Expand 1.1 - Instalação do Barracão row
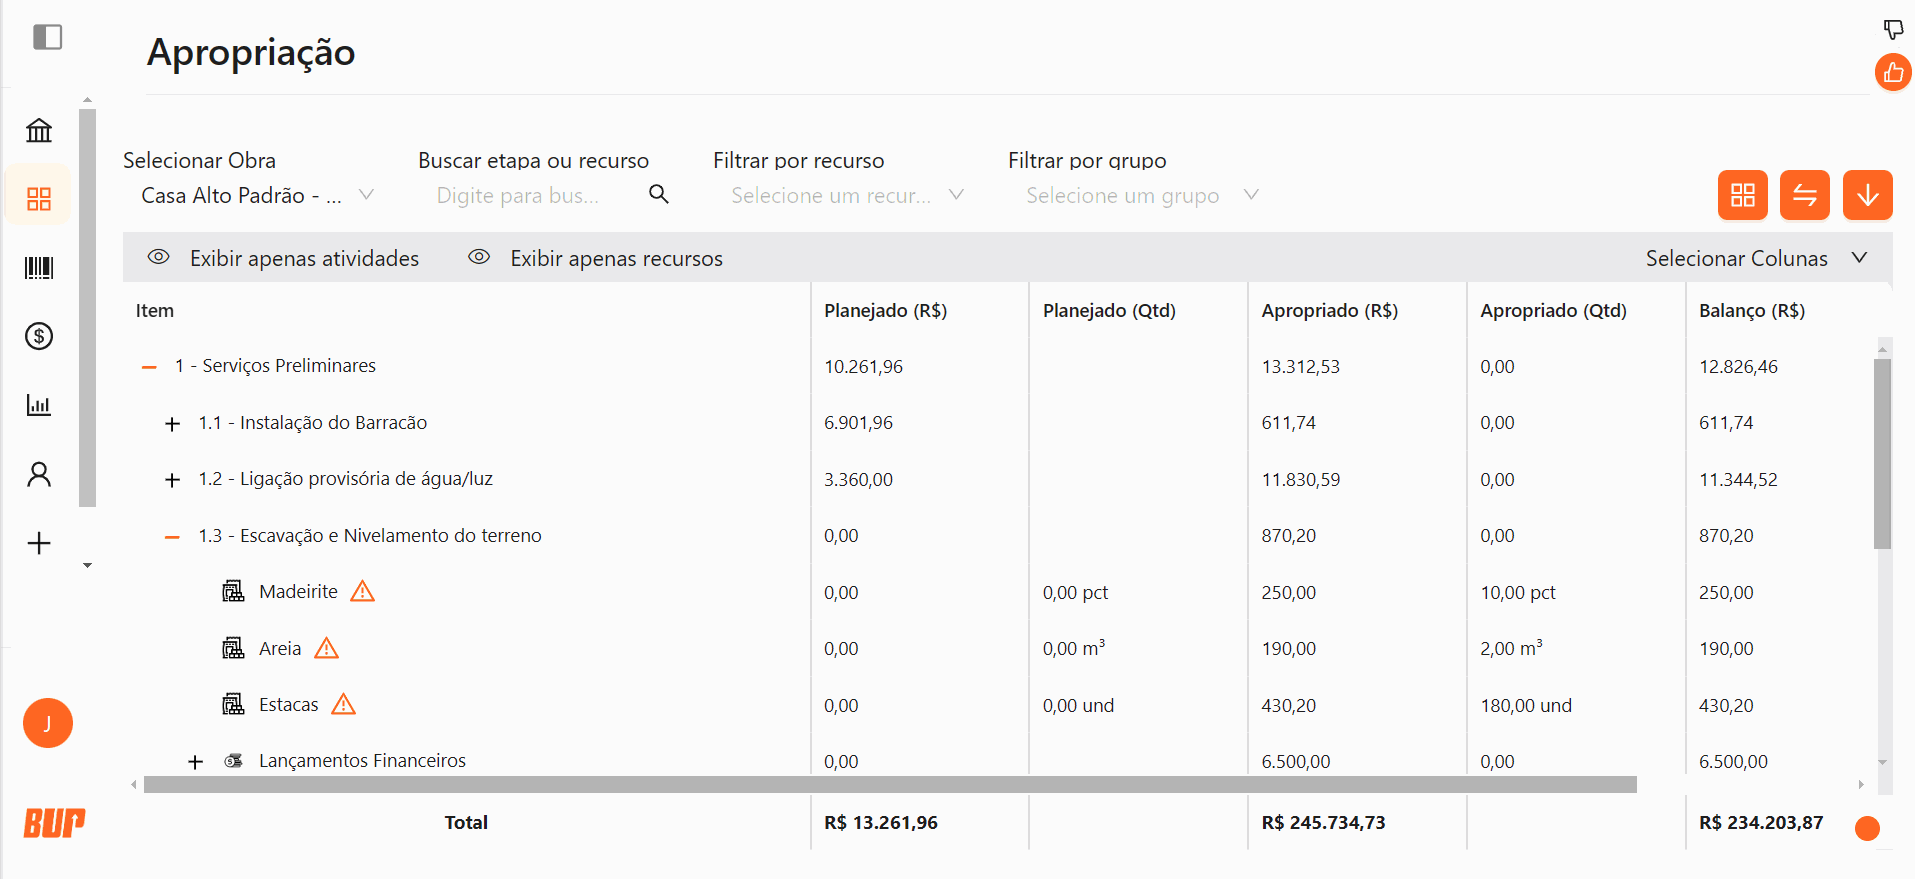Viewport: 1915px width, 879px height. (x=172, y=424)
